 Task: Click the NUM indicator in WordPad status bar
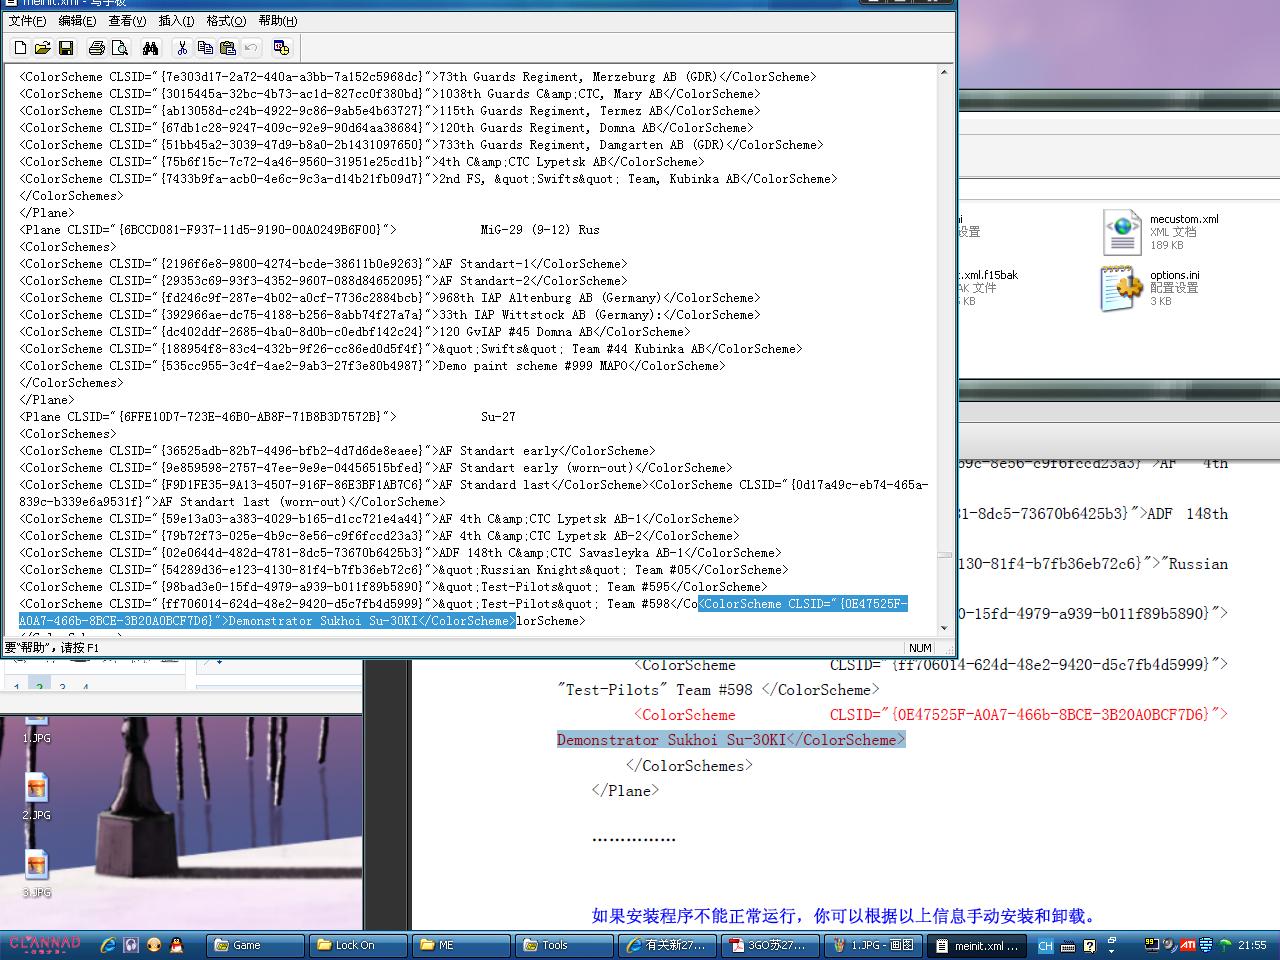920,648
